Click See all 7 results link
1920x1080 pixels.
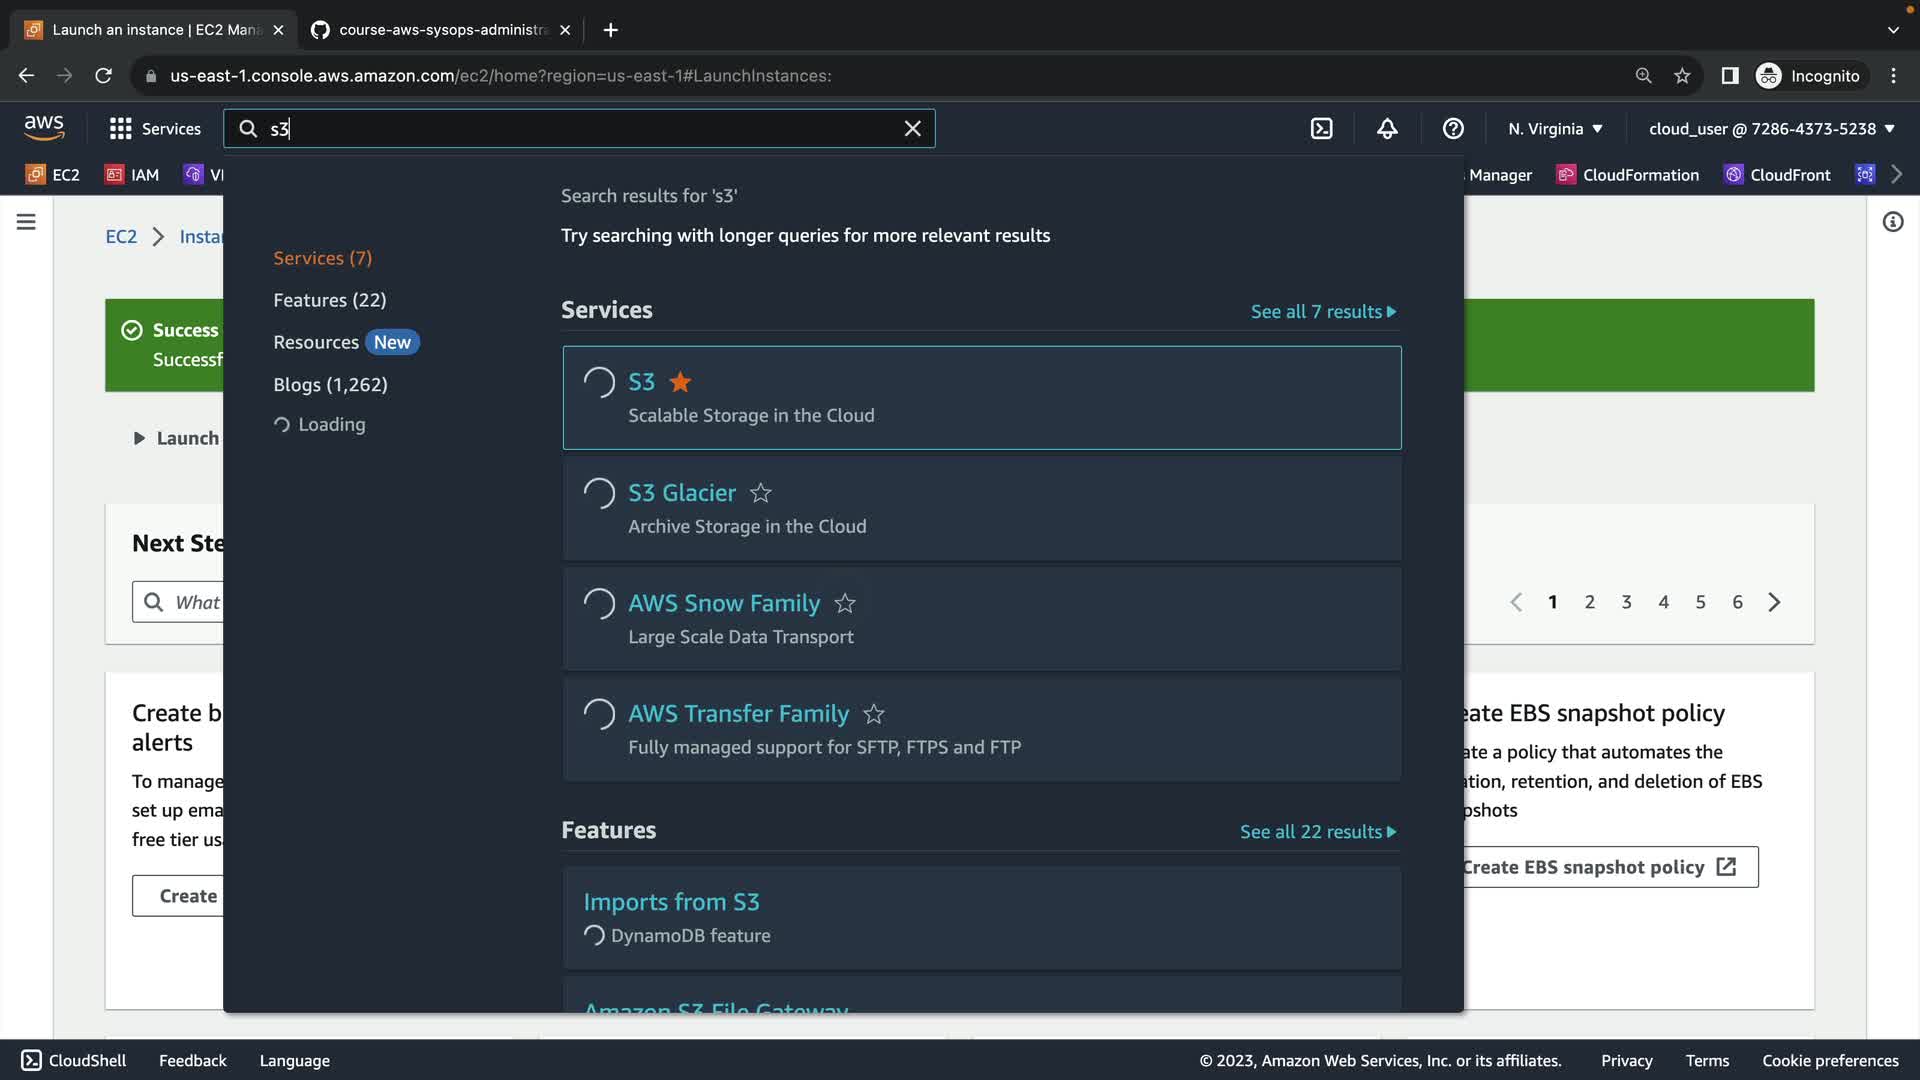coord(1322,312)
